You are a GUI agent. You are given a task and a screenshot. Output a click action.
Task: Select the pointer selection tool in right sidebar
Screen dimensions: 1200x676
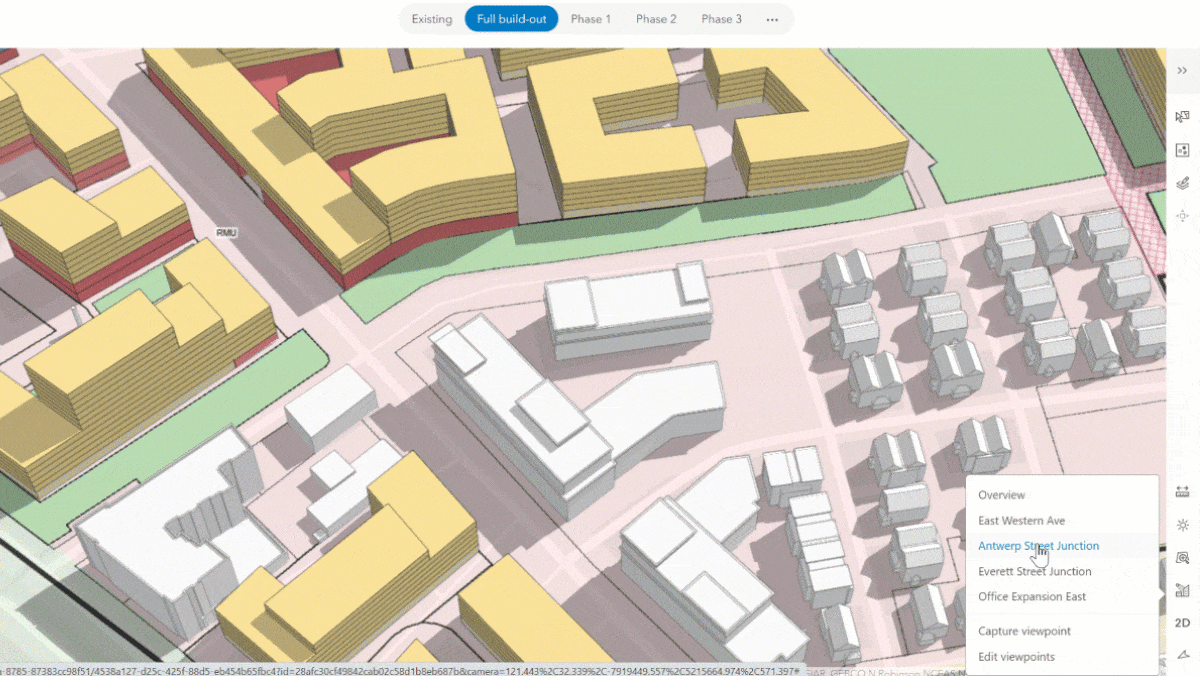click(x=1183, y=115)
